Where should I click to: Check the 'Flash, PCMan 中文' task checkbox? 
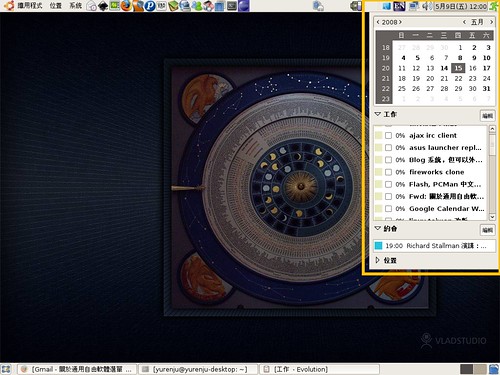388,184
